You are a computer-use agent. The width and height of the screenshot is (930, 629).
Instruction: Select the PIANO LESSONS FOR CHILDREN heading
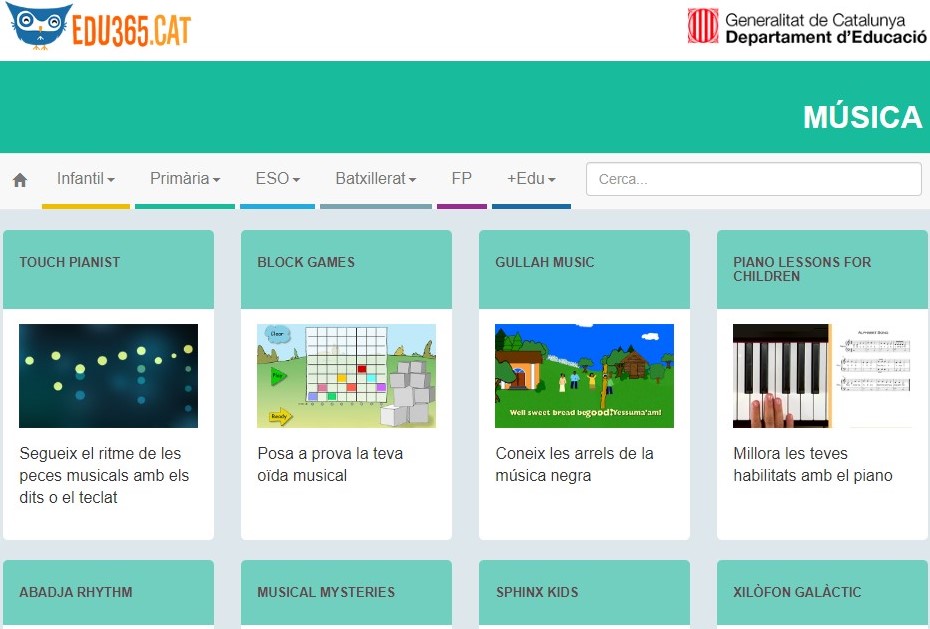[x=802, y=269]
